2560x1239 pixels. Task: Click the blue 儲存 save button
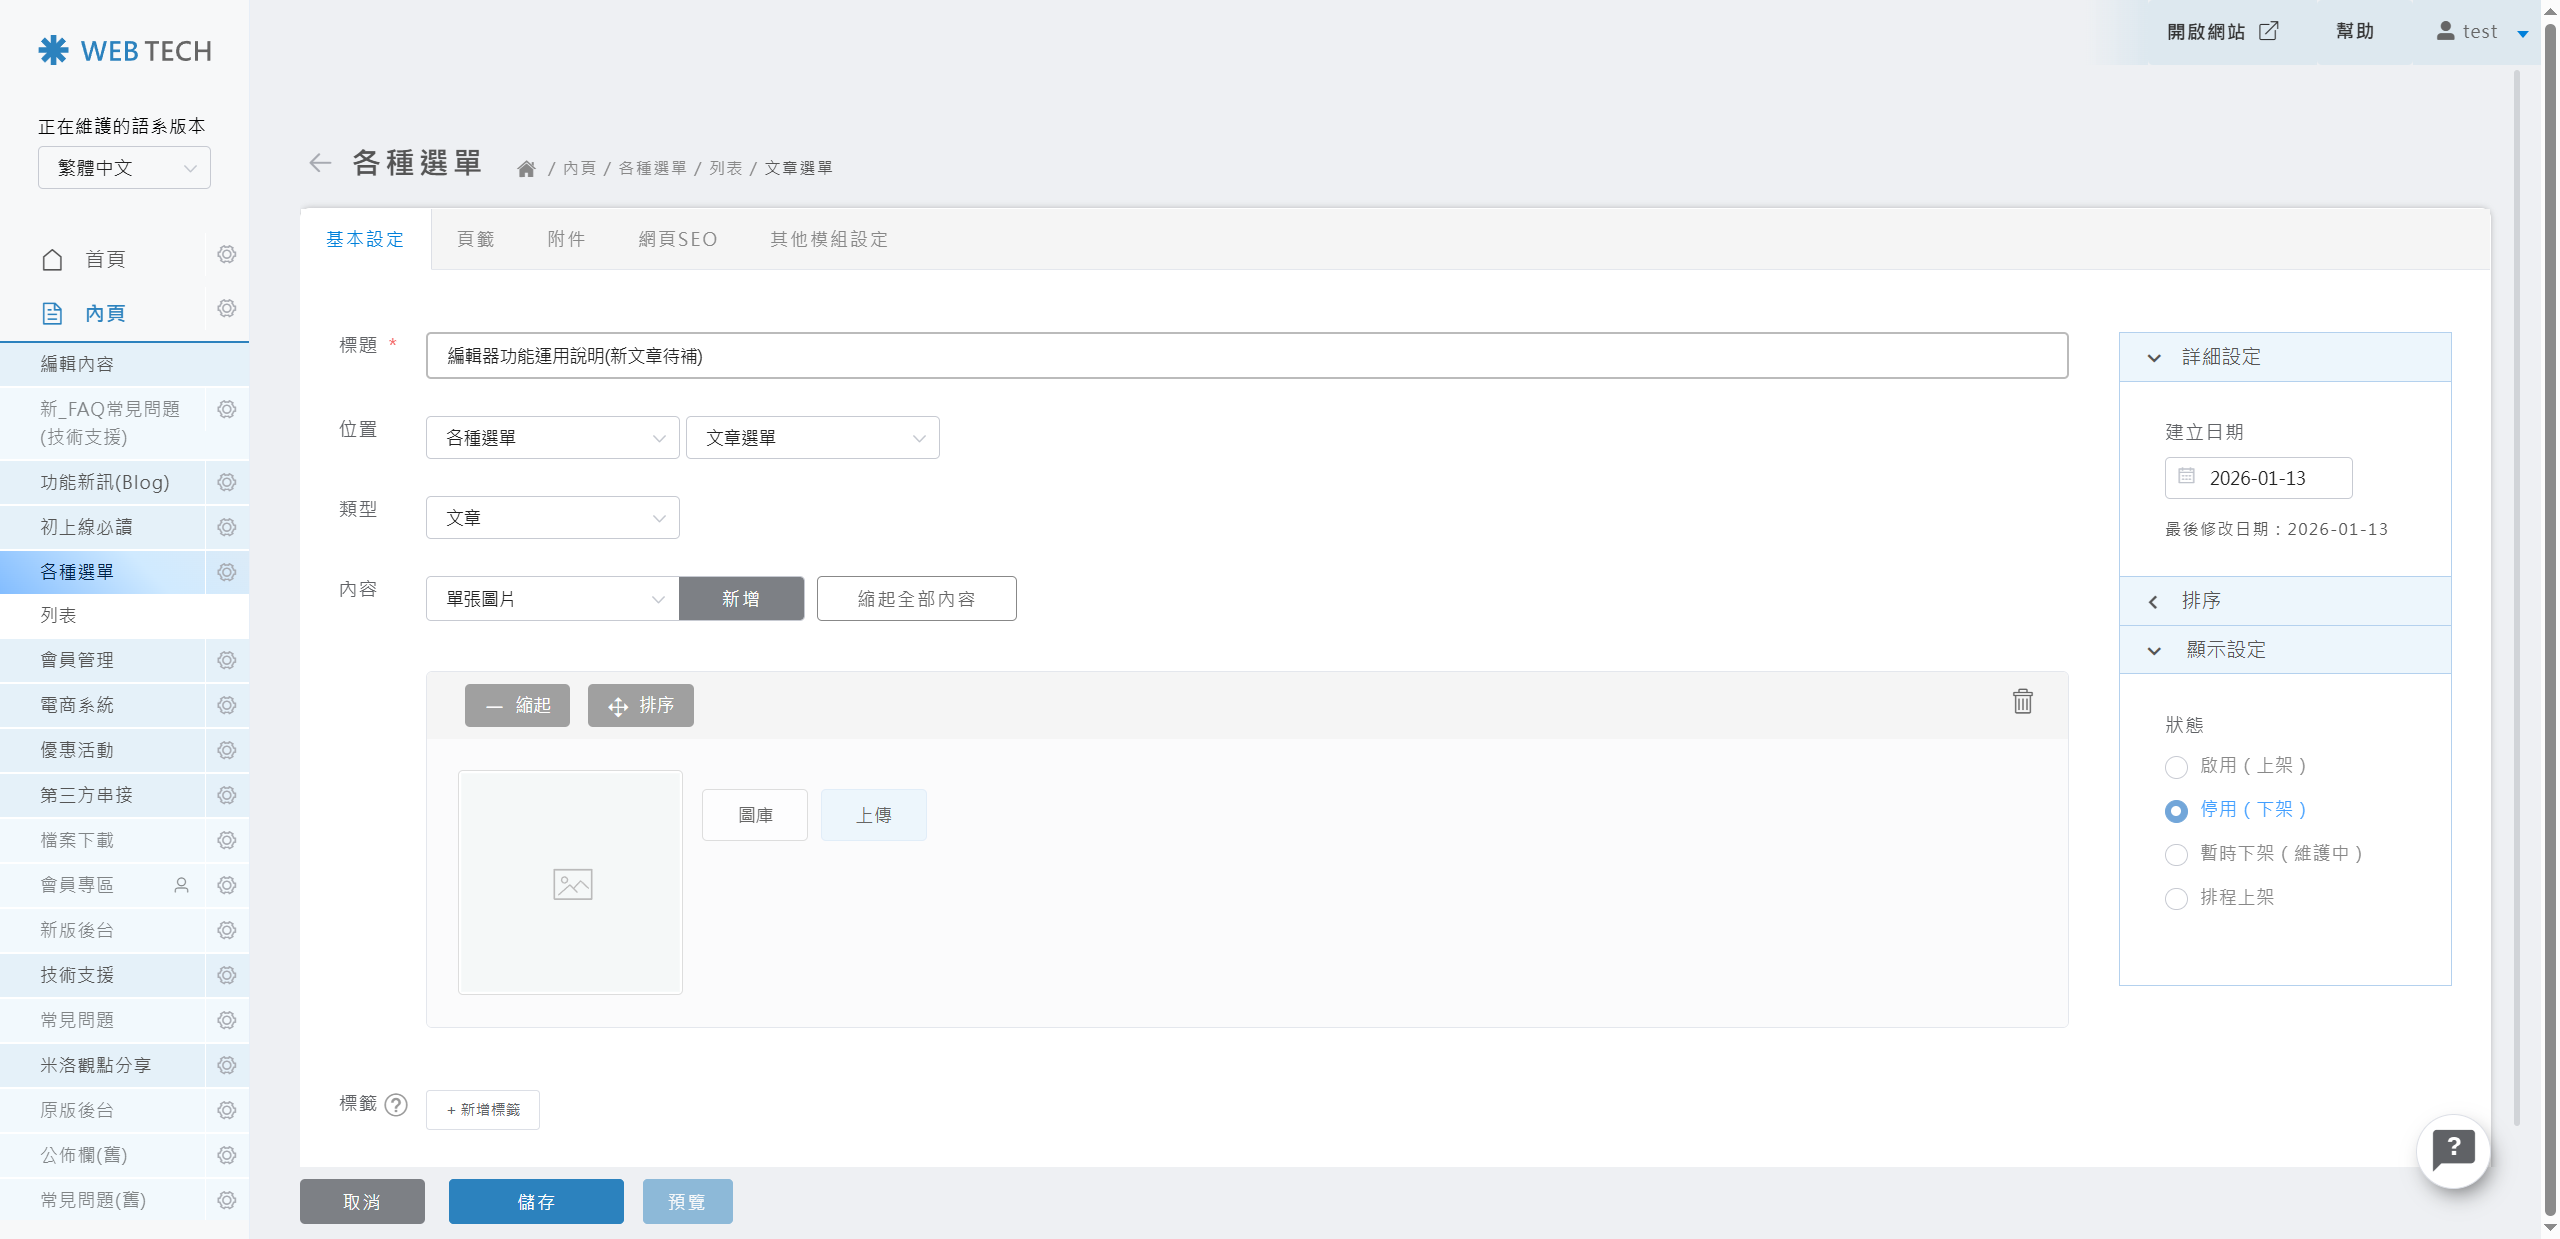tap(536, 1202)
